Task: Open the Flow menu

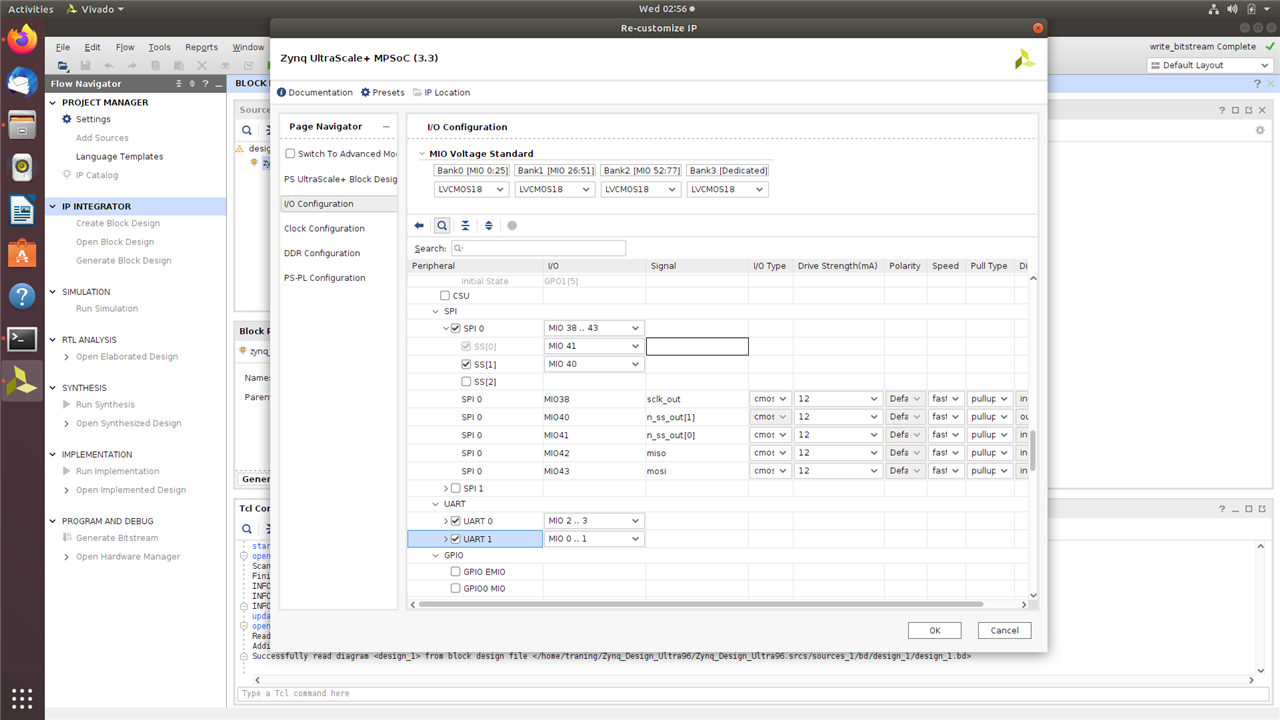Action: coord(125,47)
